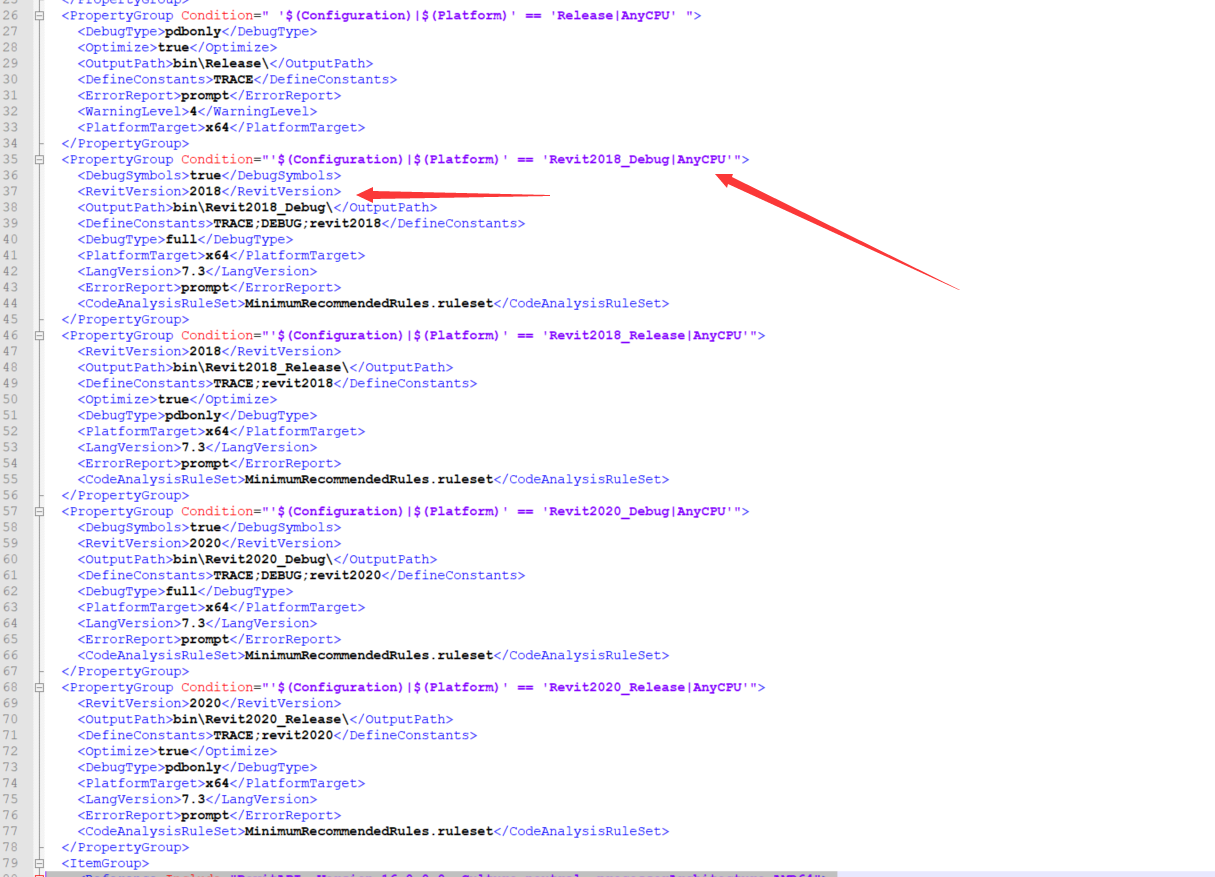Click 'TRACE;revit2020' constants on line 71
This screenshot has height=877, width=1215.
pos(273,736)
